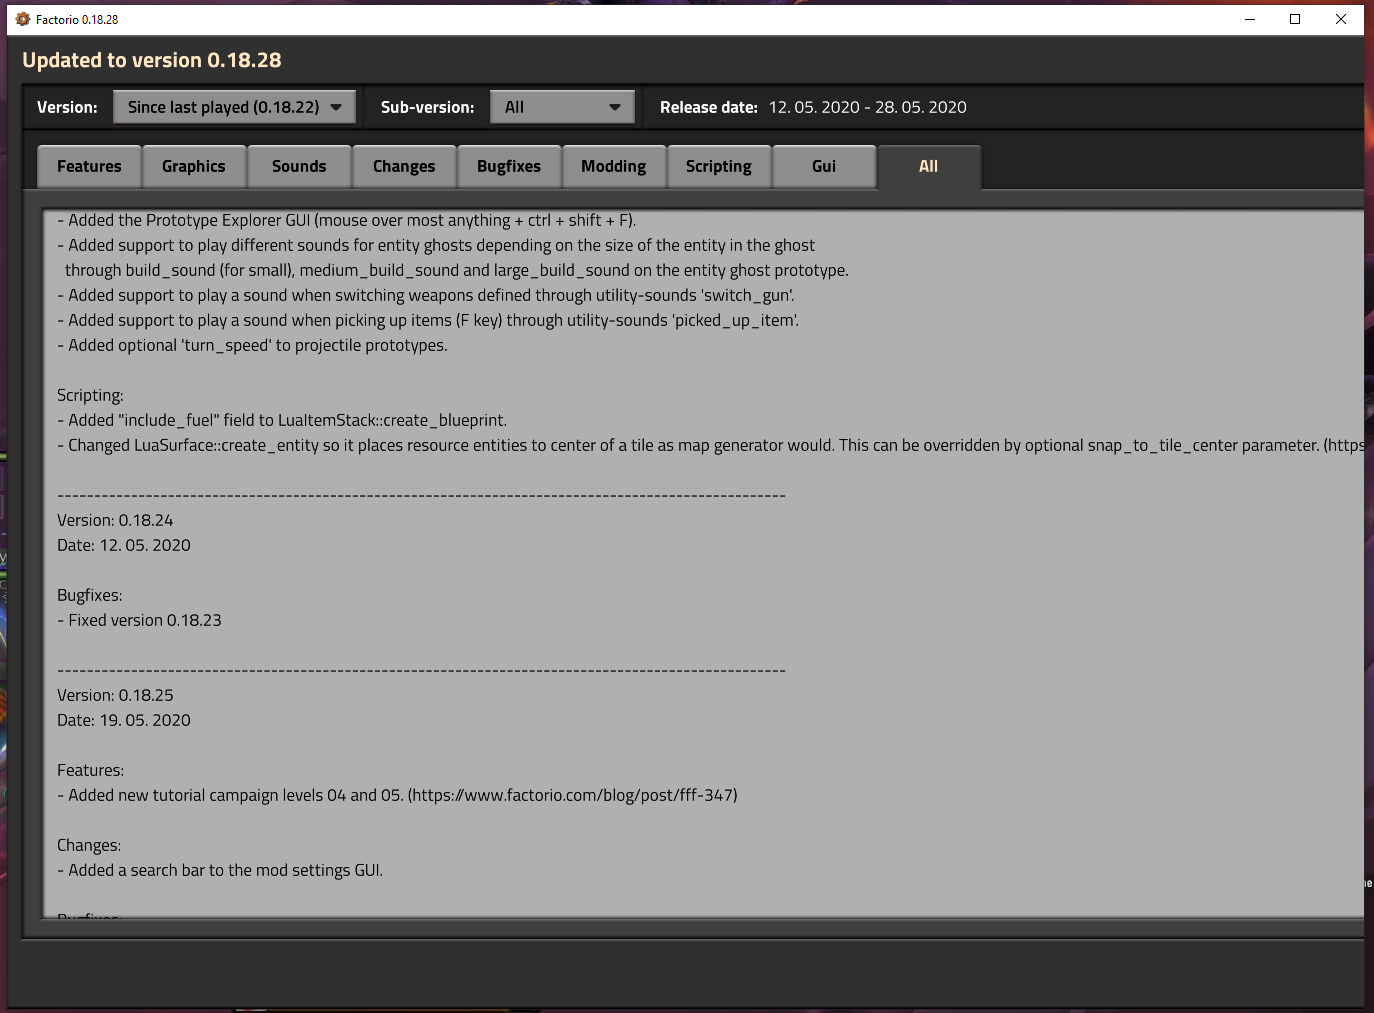View the Modding changelog tab
The width and height of the screenshot is (1374, 1013).
pos(614,166)
